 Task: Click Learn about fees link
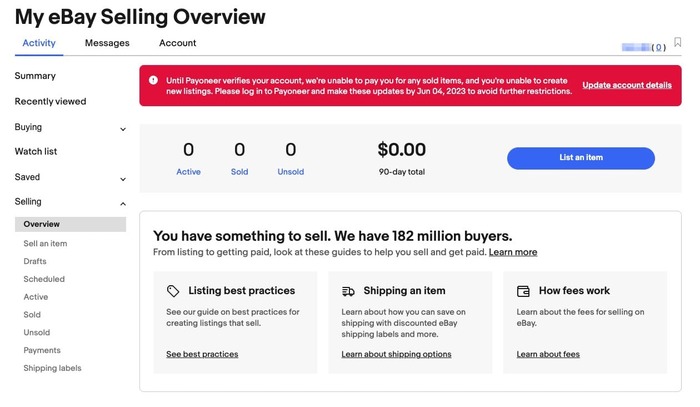click(548, 354)
